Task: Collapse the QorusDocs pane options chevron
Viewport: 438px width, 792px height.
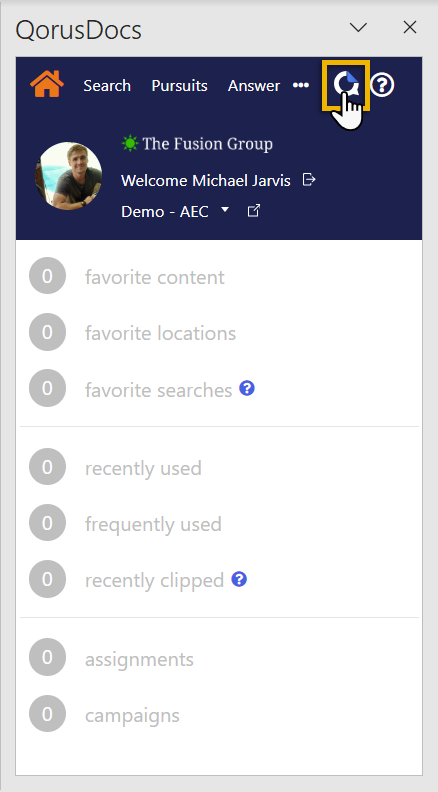Action: pyautogui.click(x=358, y=27)
